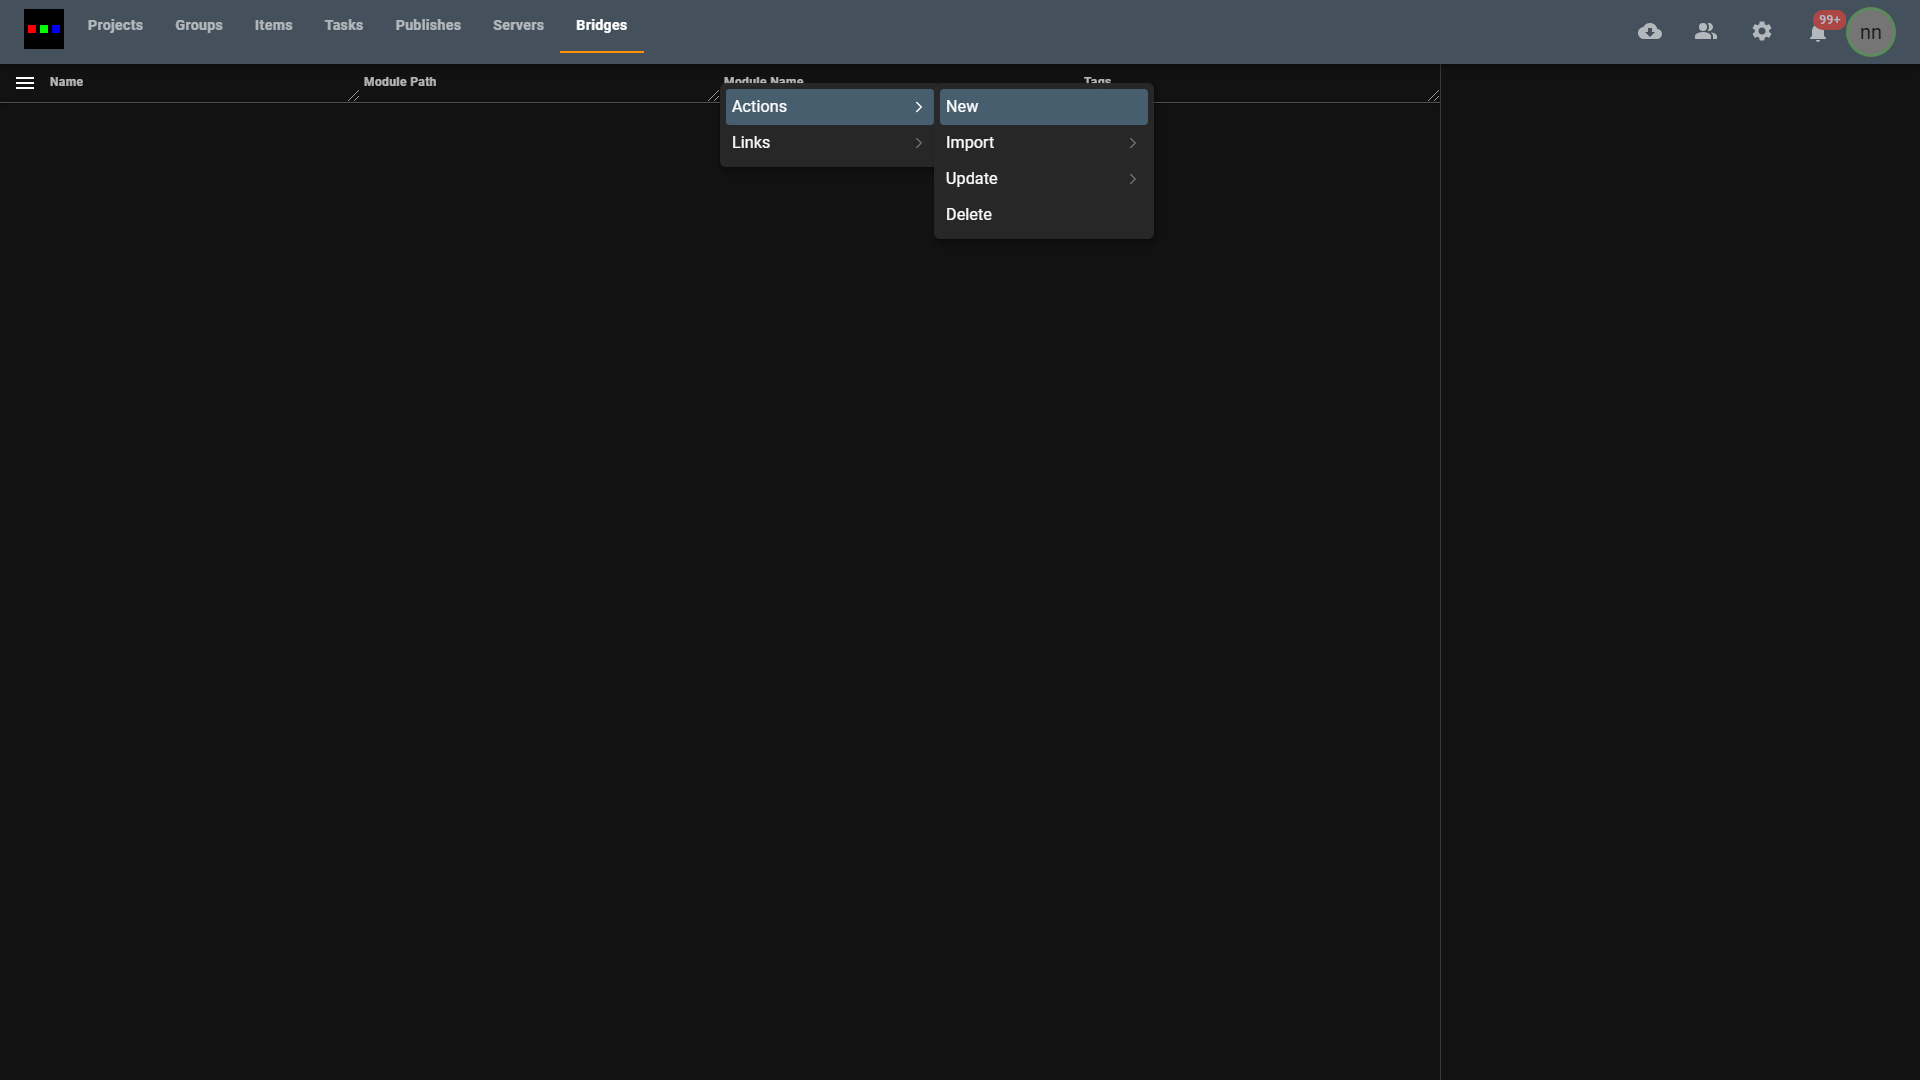Open the hamburger menu beside Name

25,83
